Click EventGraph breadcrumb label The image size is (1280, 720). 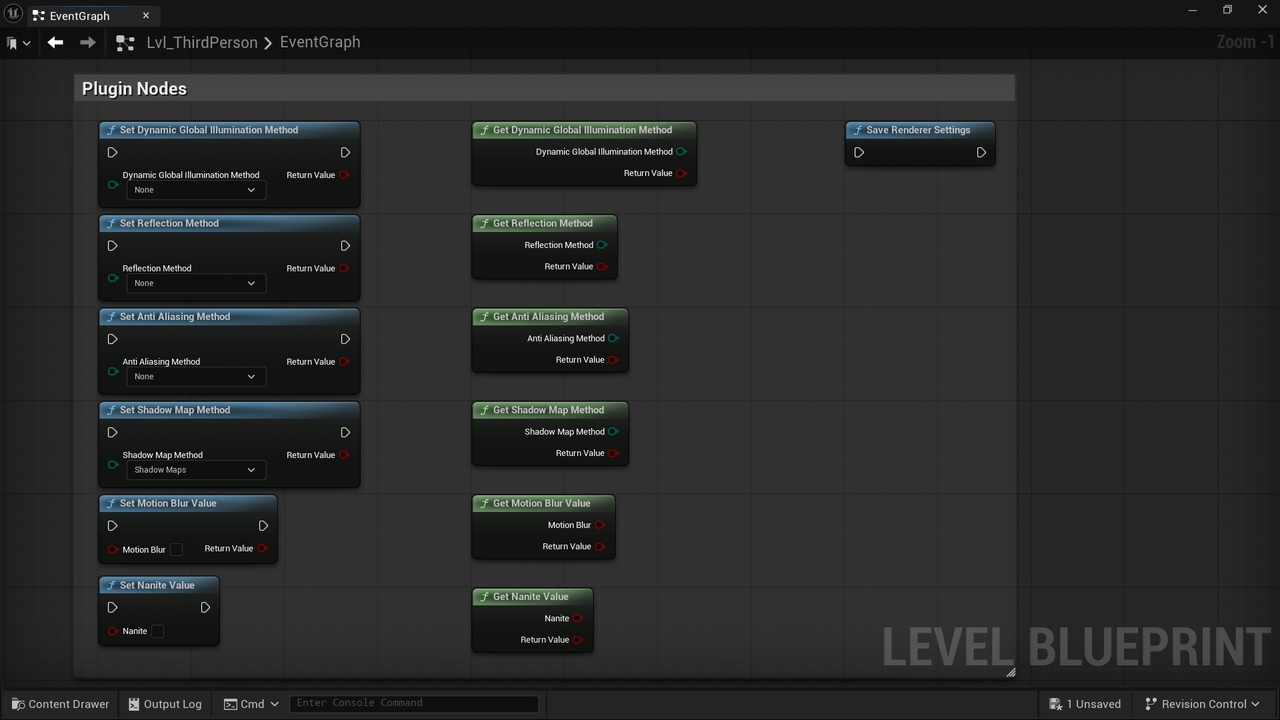pyautogui.click(x=320, y=42)
